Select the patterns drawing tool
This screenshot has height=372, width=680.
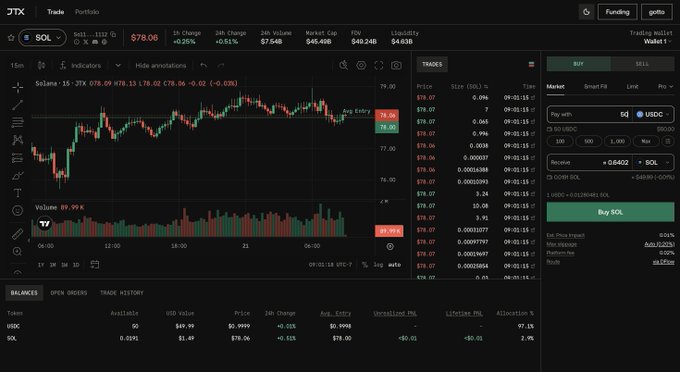(17, 140)
